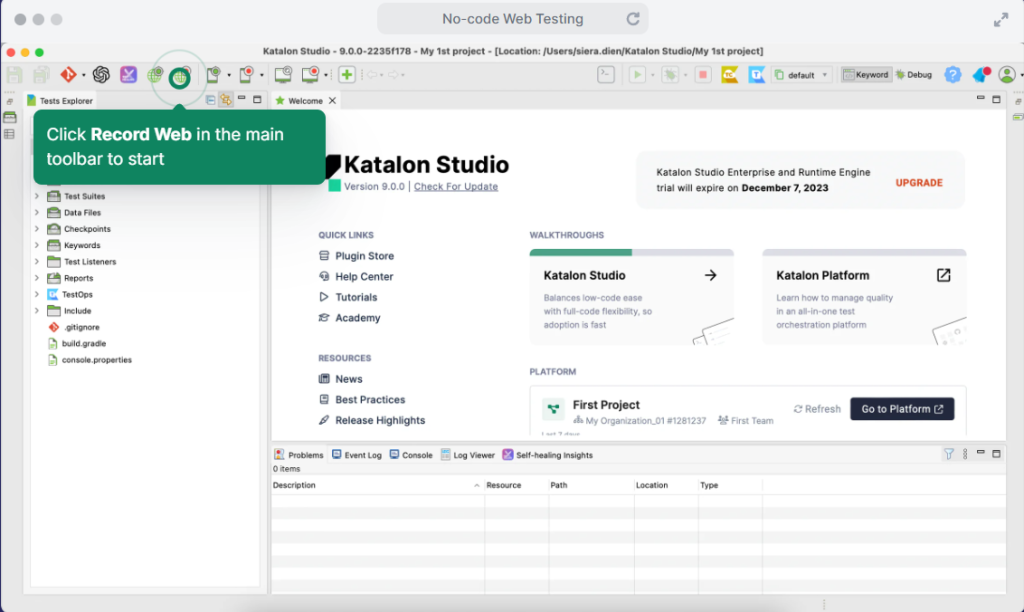
Task: Open Check For Update link
Action: coord(456,187)
